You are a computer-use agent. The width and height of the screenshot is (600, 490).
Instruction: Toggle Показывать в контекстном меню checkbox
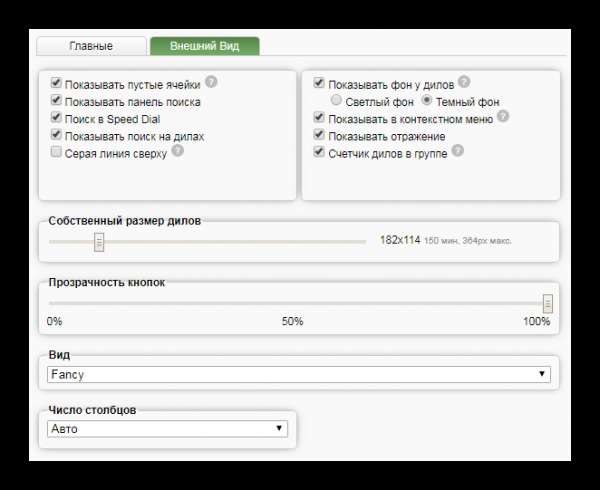click(x=319, y=117)
